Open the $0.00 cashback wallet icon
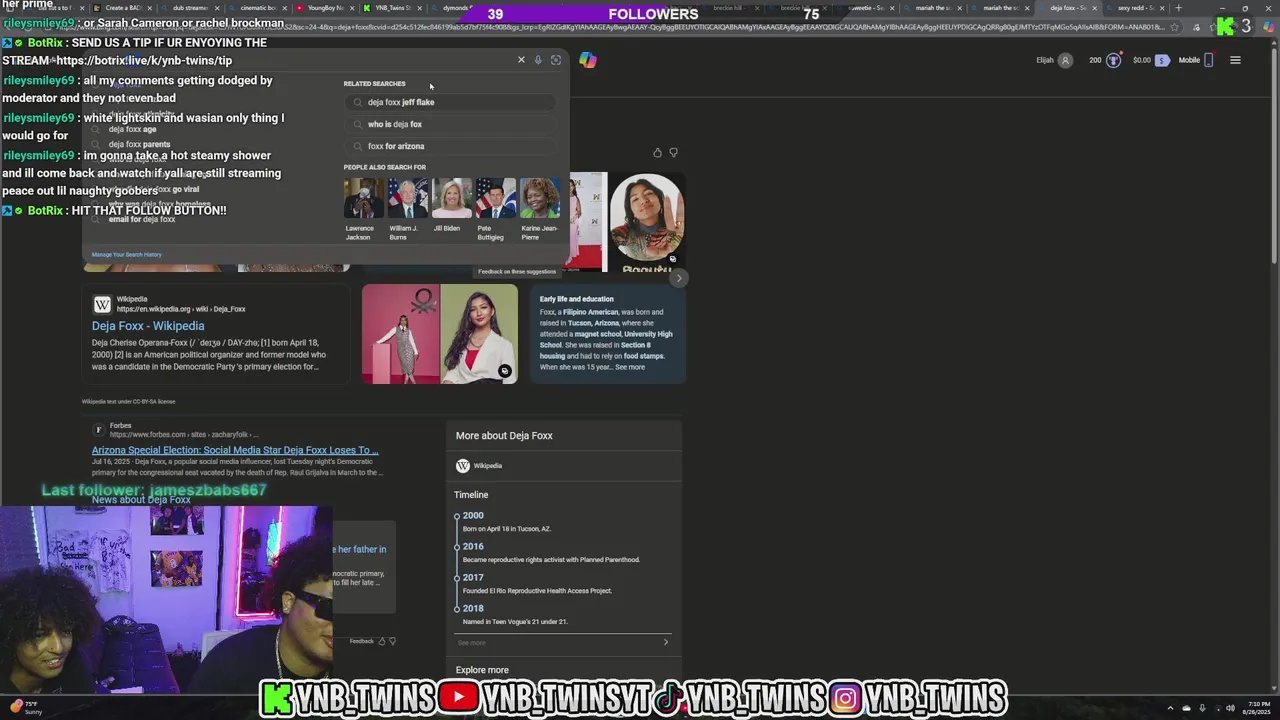 pos(1161,60)
